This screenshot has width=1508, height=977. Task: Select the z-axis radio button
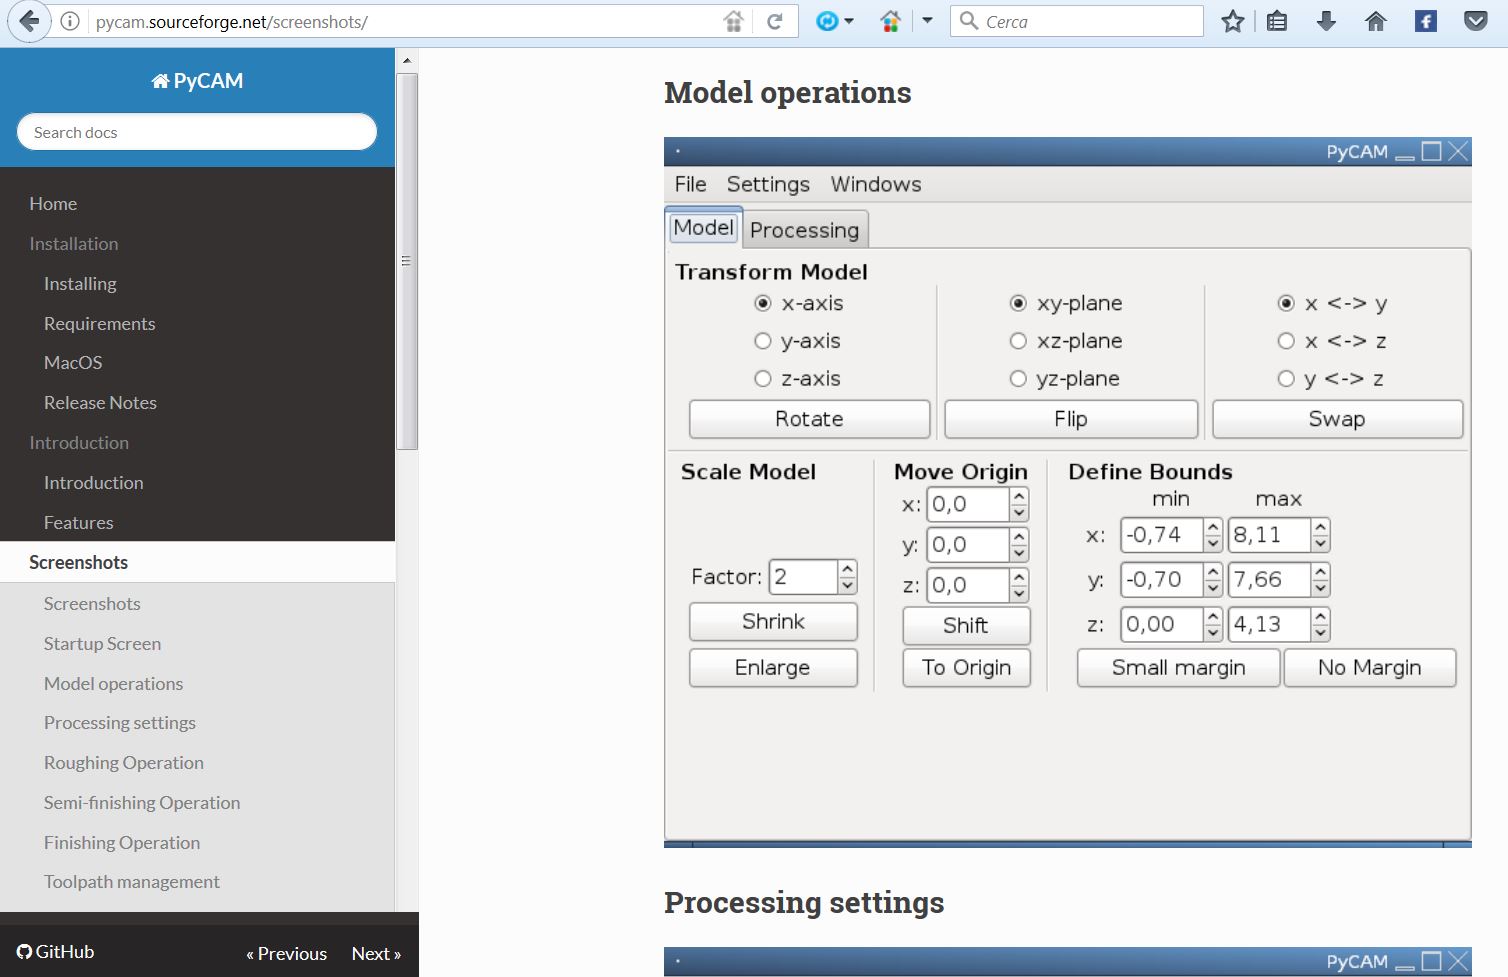click(763, 379)
